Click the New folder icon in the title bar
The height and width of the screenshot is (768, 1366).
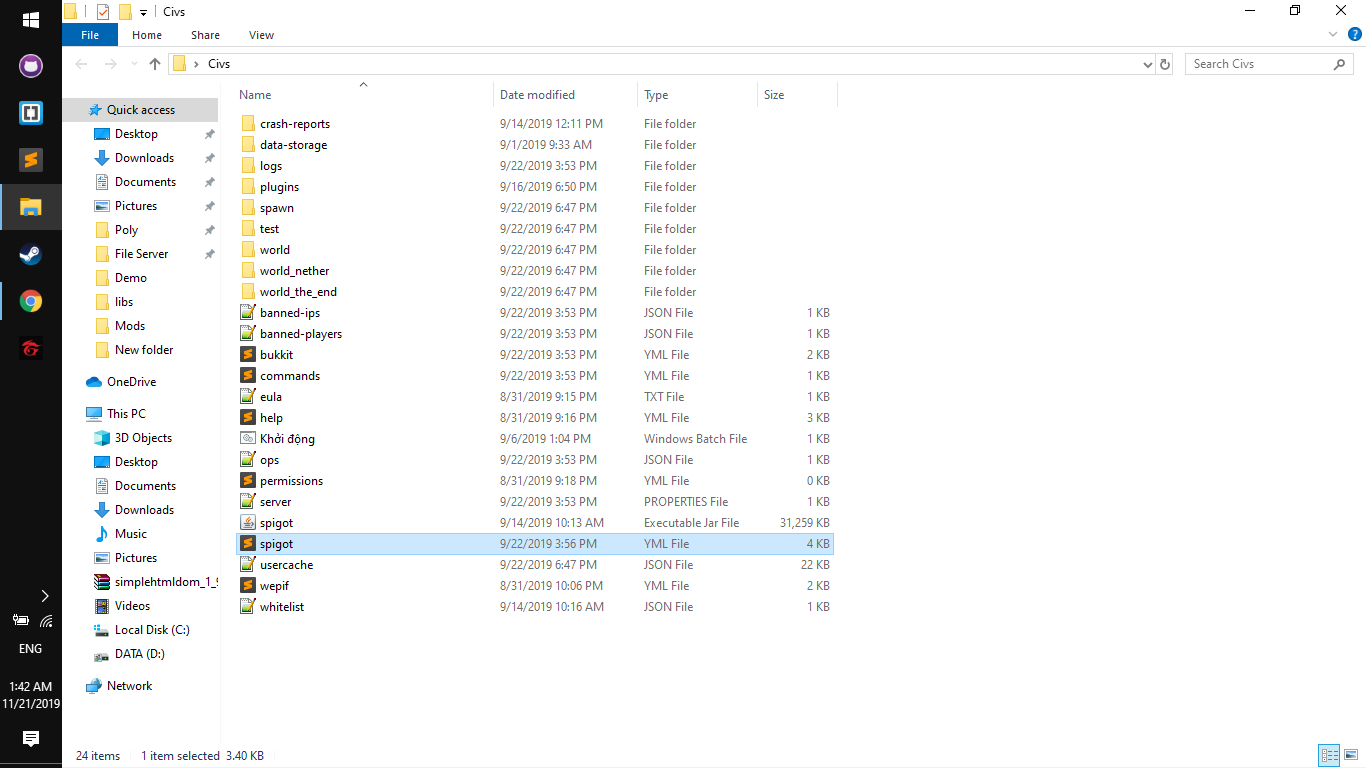[125, 12]
